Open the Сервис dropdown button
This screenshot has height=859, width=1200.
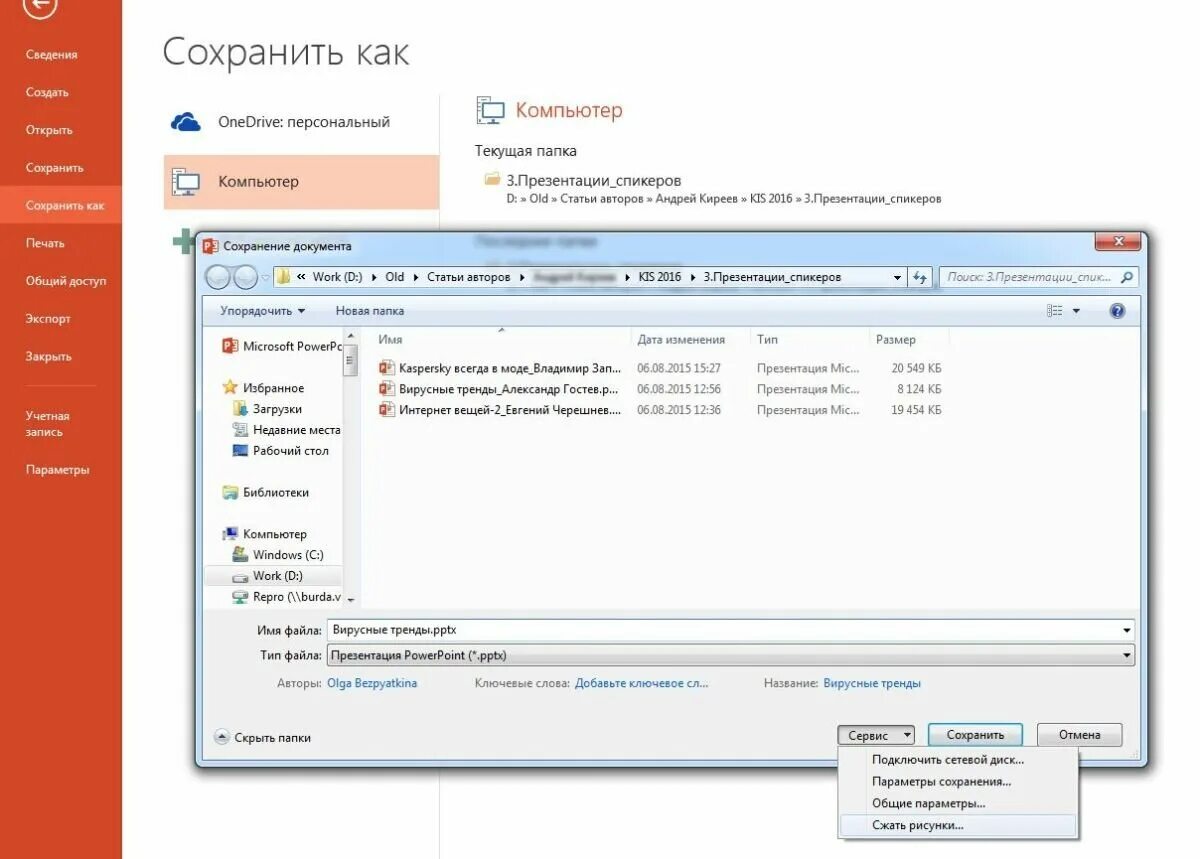click(x=876, y=735)
